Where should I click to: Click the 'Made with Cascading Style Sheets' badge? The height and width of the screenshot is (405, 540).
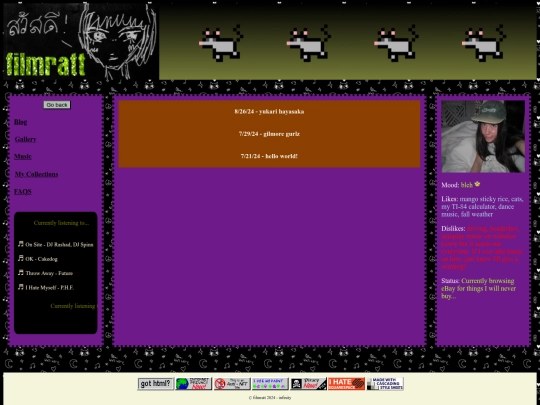(385, 384)
